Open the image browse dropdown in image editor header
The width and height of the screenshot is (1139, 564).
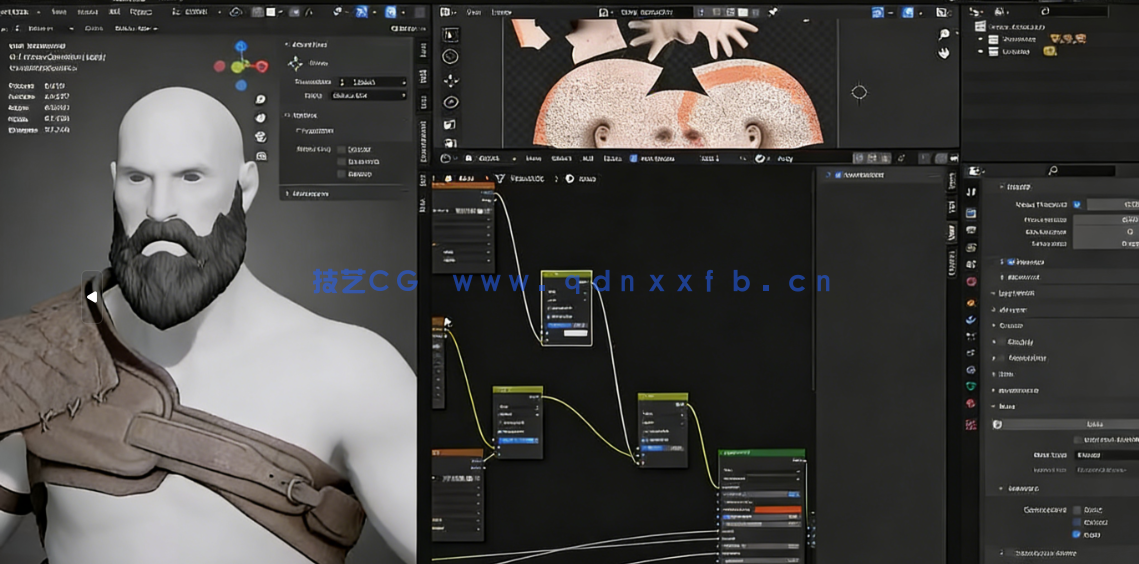tap(606, 12)
